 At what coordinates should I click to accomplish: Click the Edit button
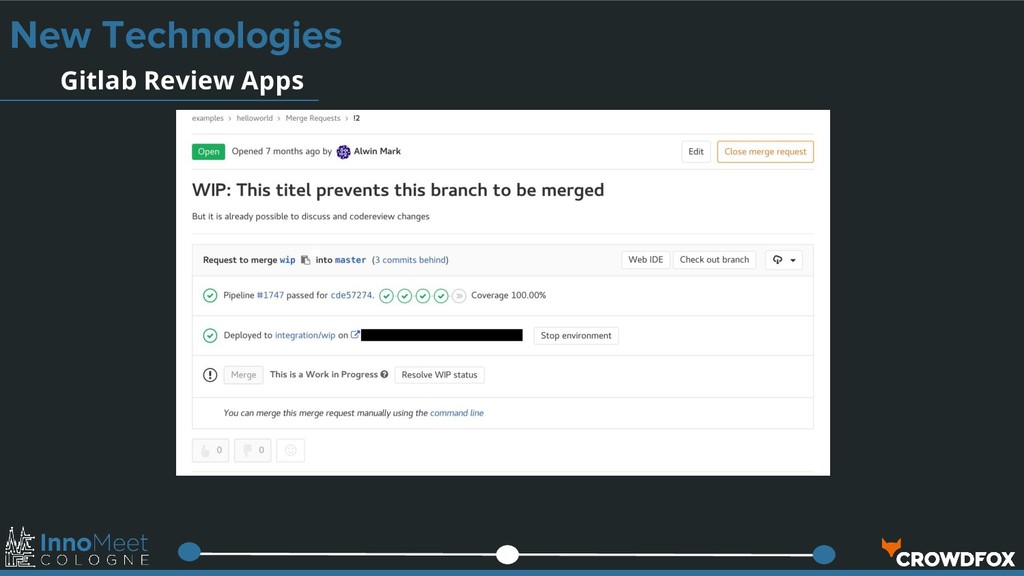point(696,152)
